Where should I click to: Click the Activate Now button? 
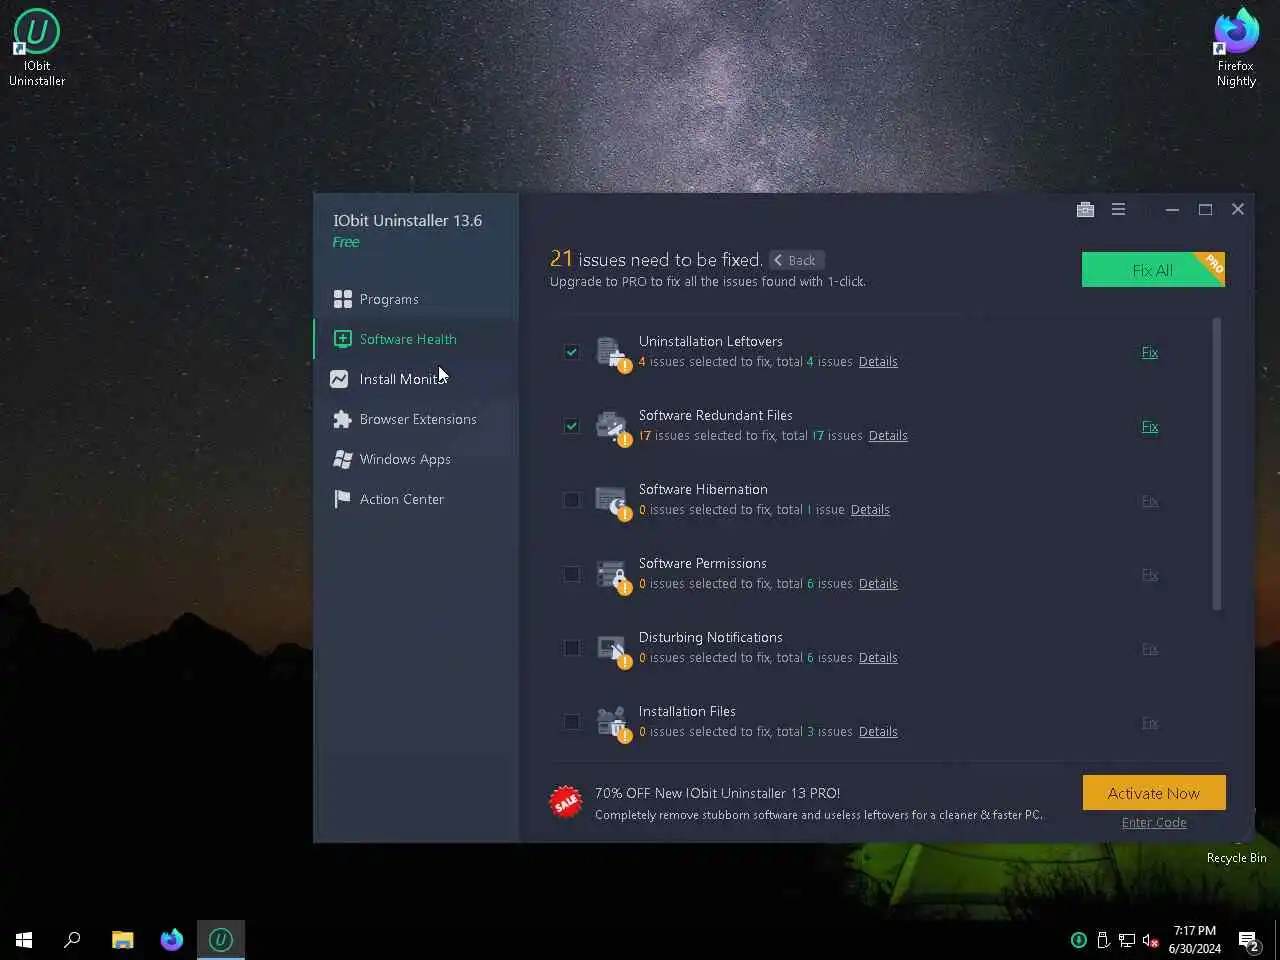tap(1154, 793)
